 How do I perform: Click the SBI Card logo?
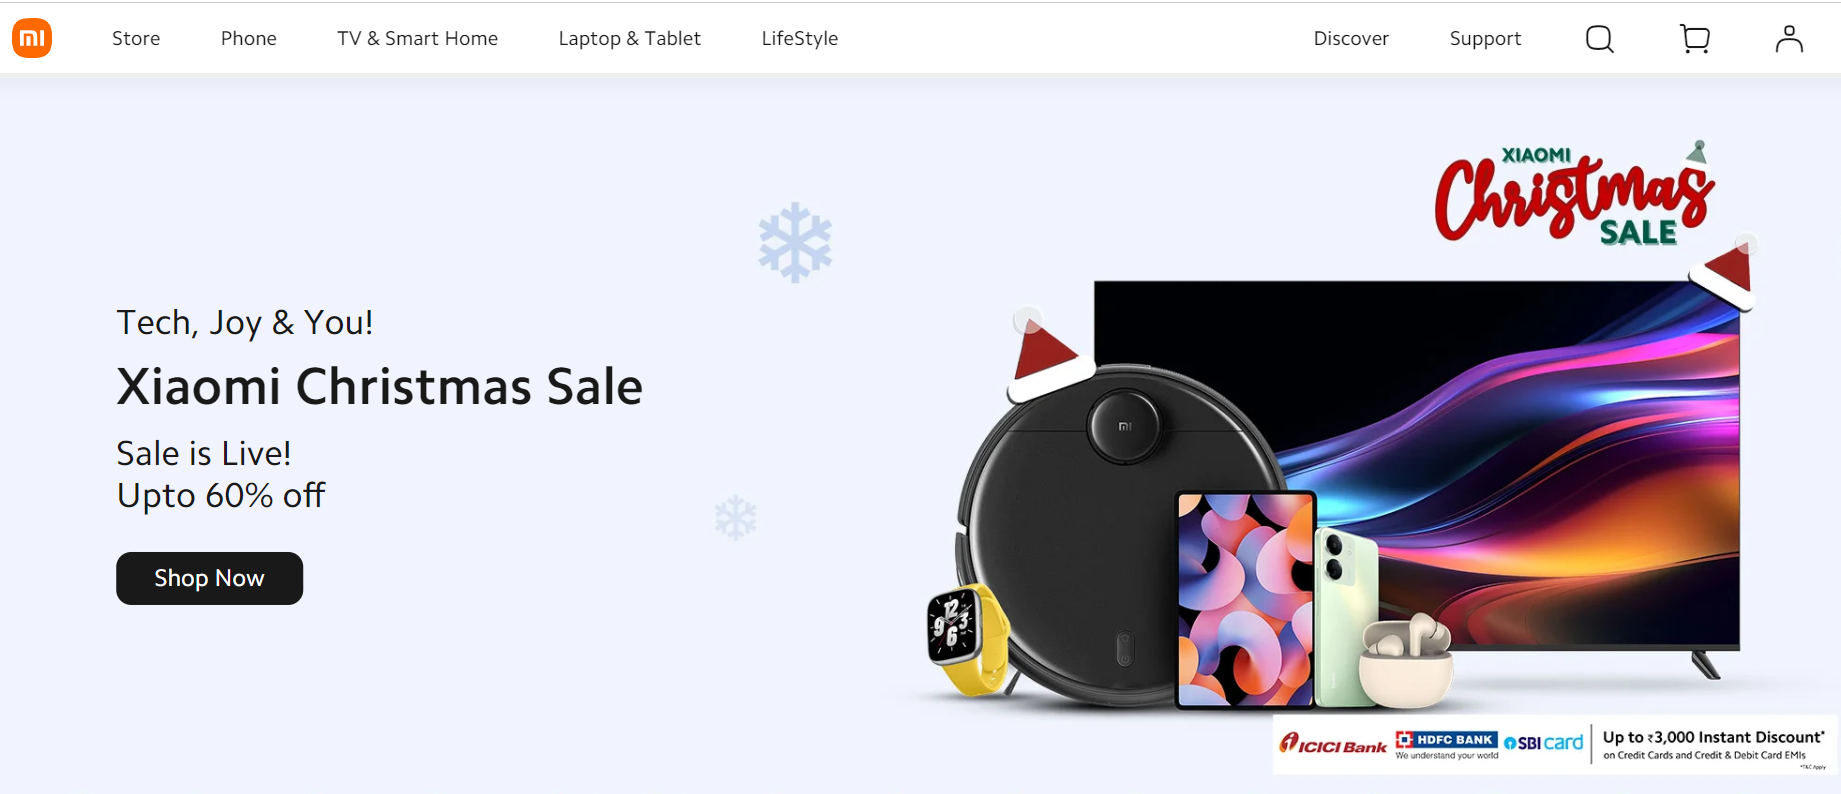coord(1544,743)
